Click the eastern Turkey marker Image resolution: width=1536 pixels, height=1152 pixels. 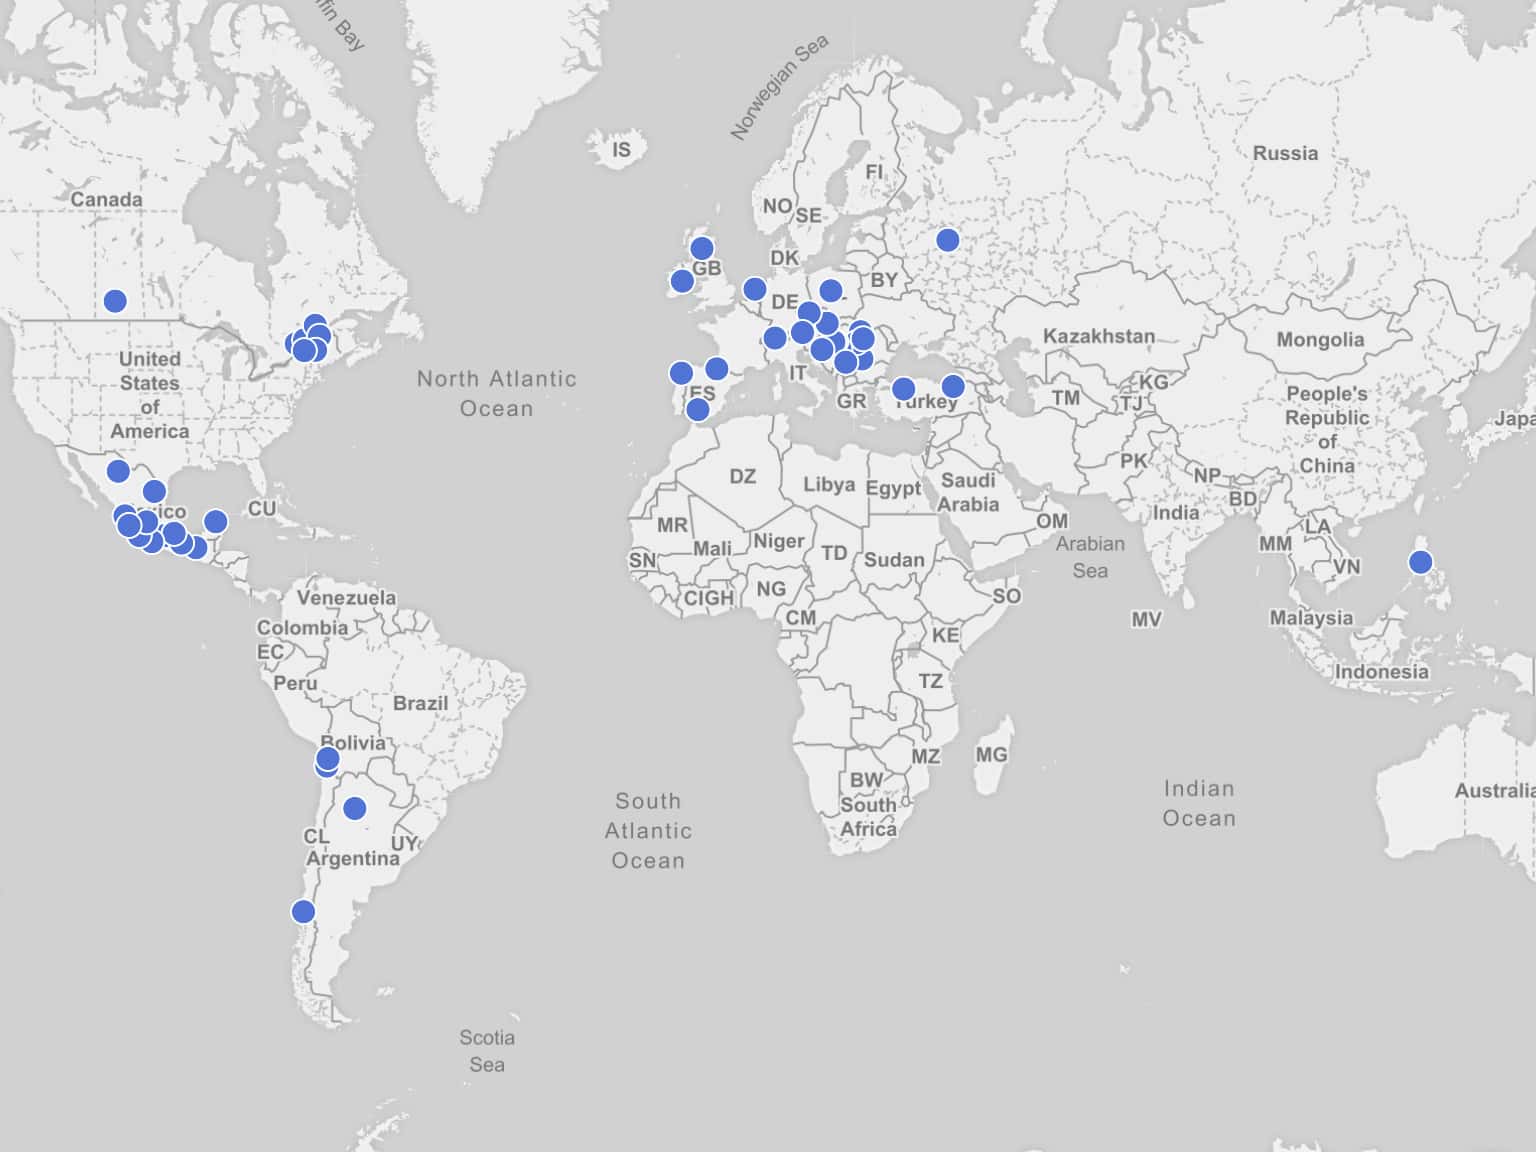(953, 386)
